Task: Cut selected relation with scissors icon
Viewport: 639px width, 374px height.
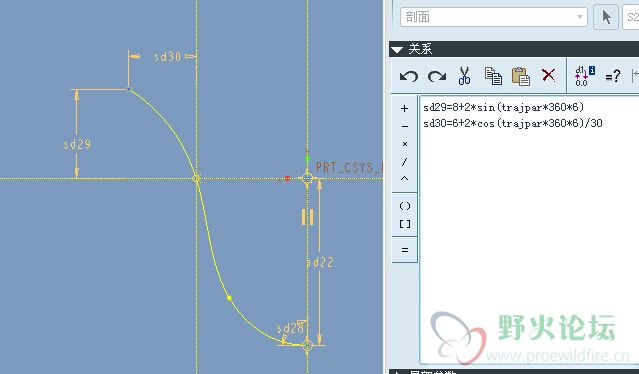Action: [464, 76]
